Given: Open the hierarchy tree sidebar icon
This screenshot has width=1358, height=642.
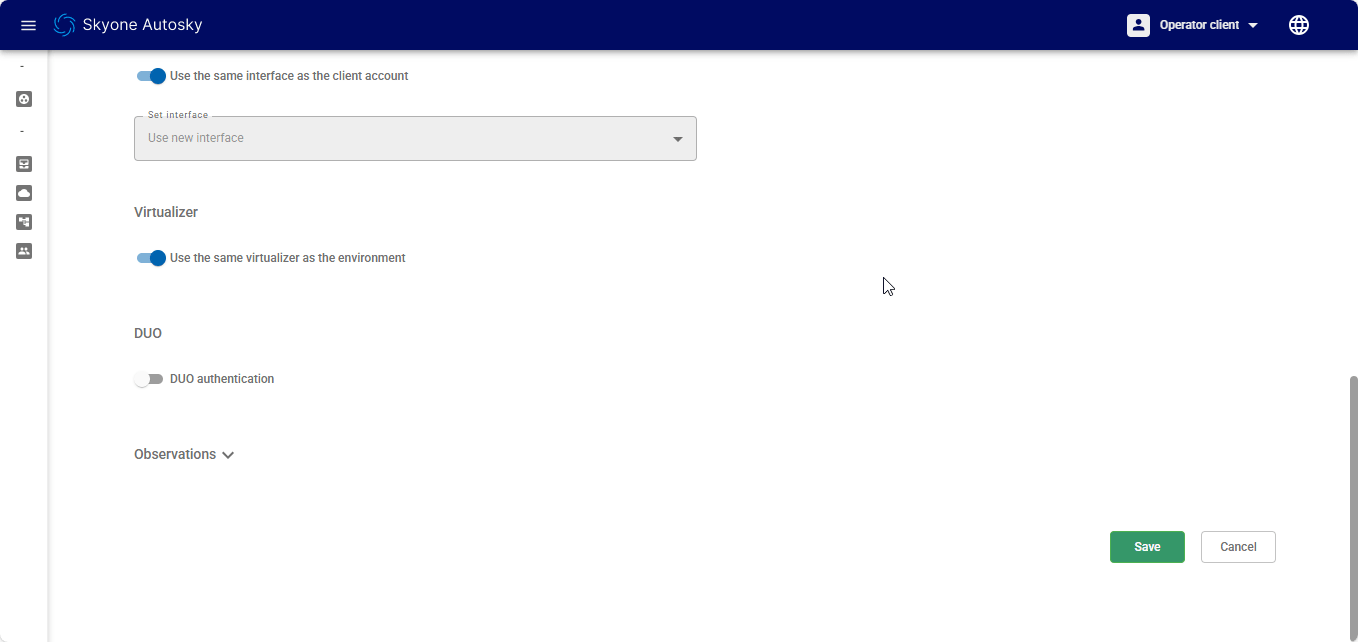Looking at the screenshot, I should pyautogui.click(x=24, y=222).
